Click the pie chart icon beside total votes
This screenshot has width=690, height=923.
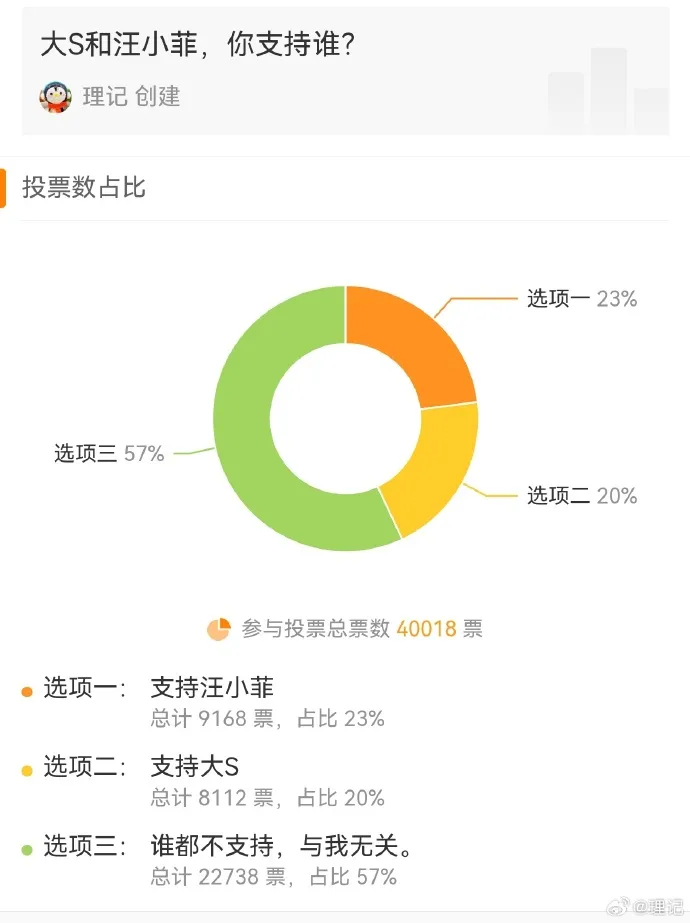click(x=218, y=629)
